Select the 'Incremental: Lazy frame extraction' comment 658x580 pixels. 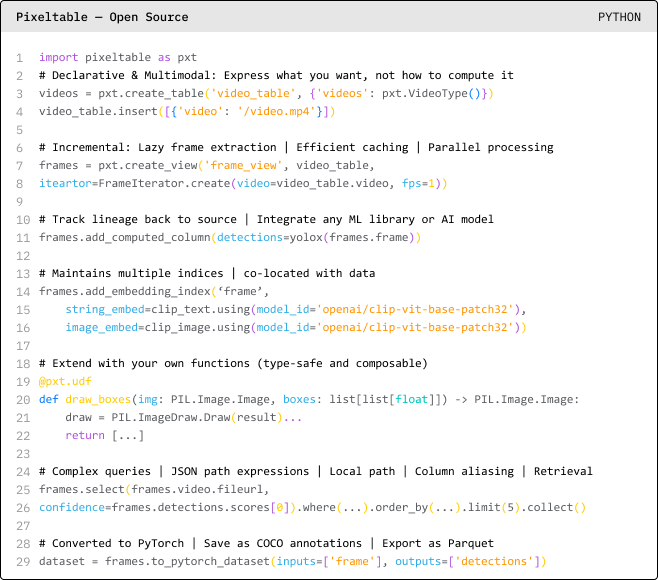pos(296,148)
